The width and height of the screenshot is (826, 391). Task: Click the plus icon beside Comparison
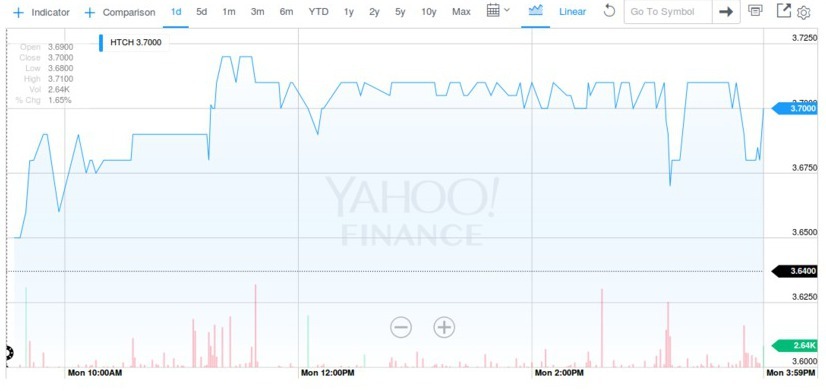(x=90, y=12)
